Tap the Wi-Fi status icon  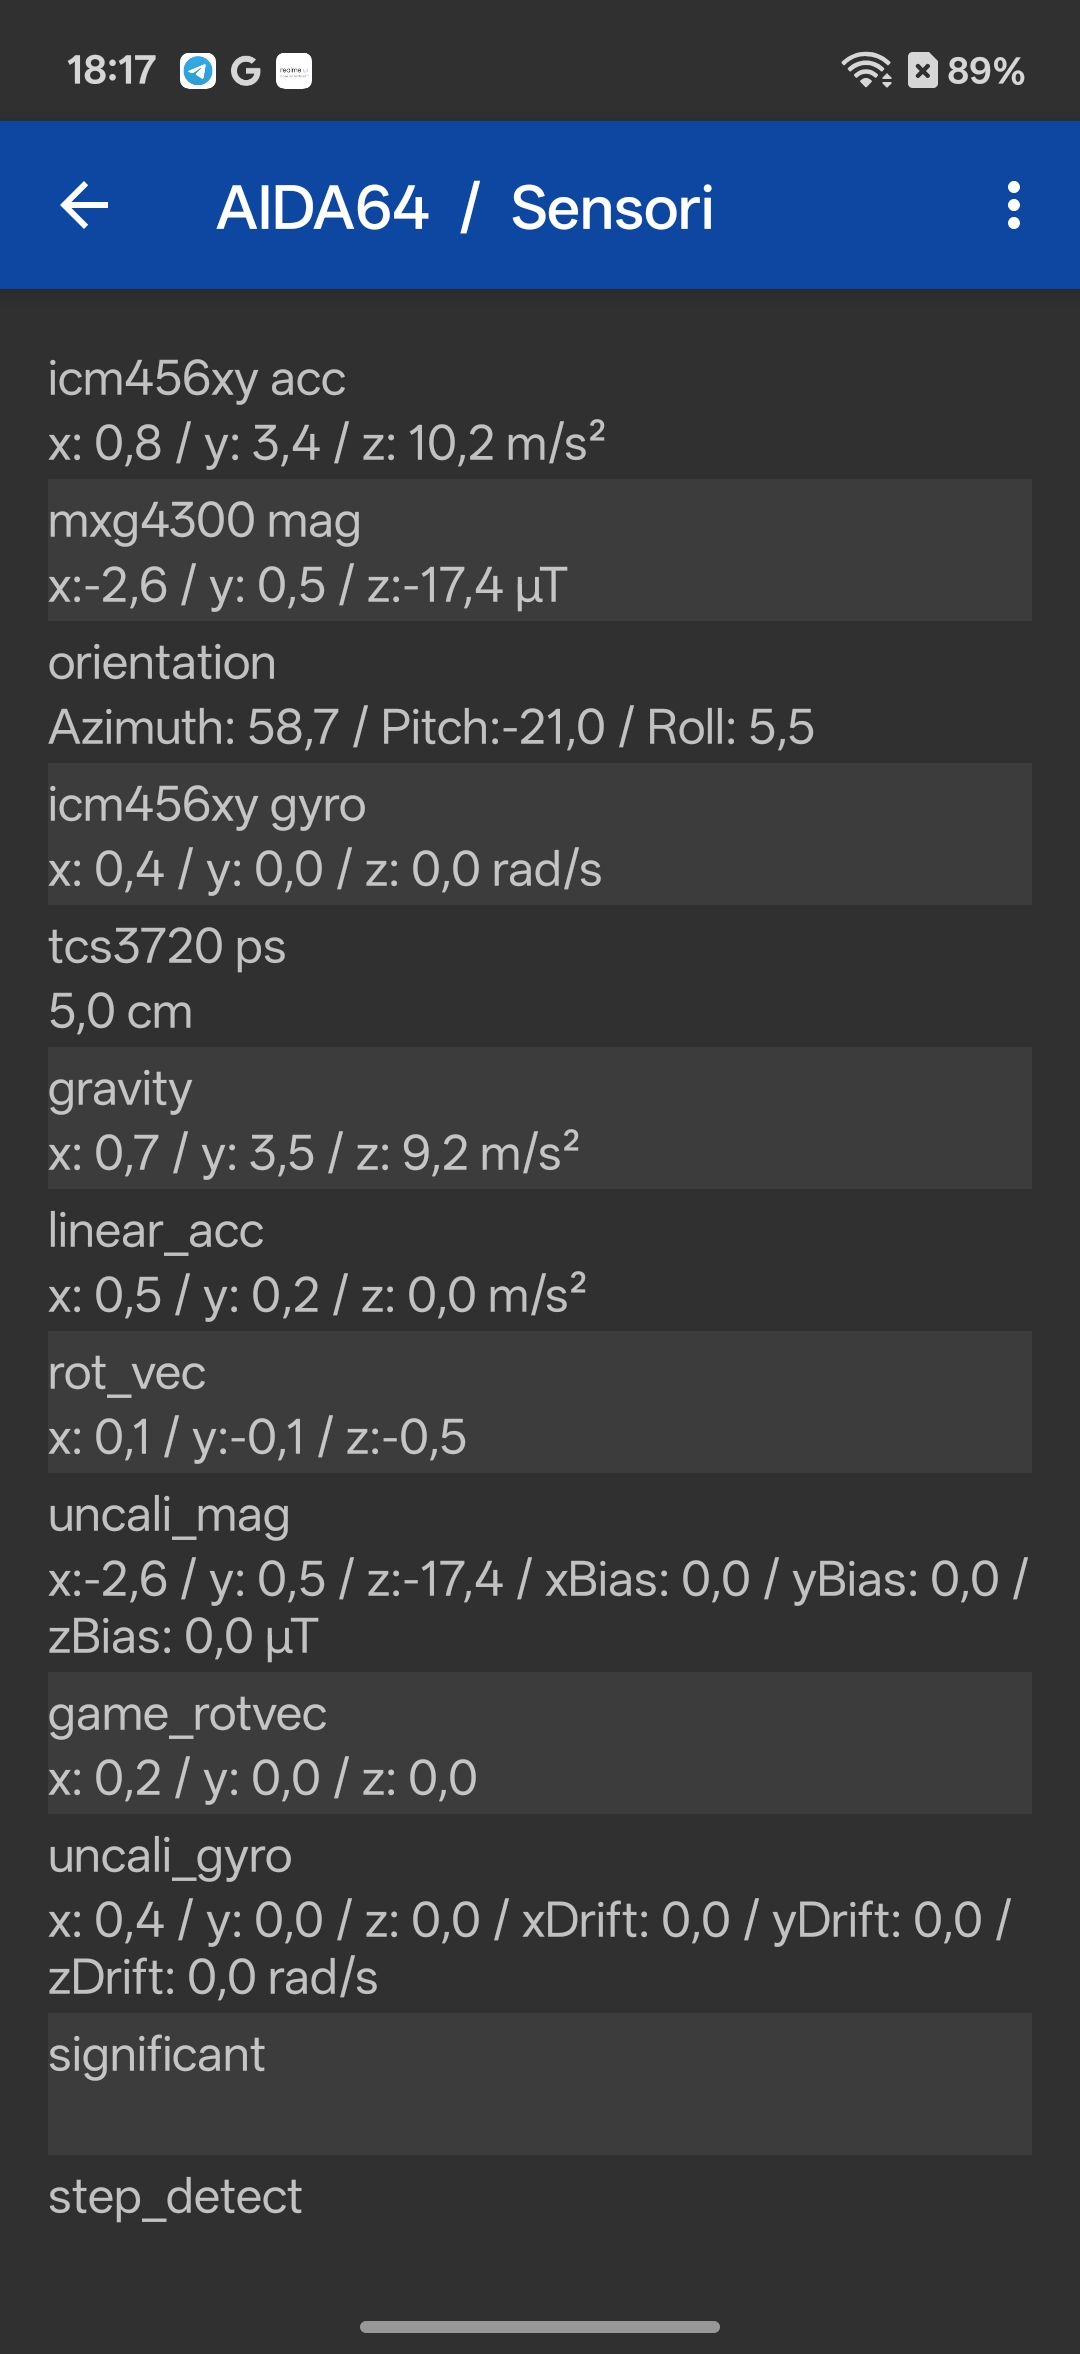pyautogui.click(x=866, y=70)
